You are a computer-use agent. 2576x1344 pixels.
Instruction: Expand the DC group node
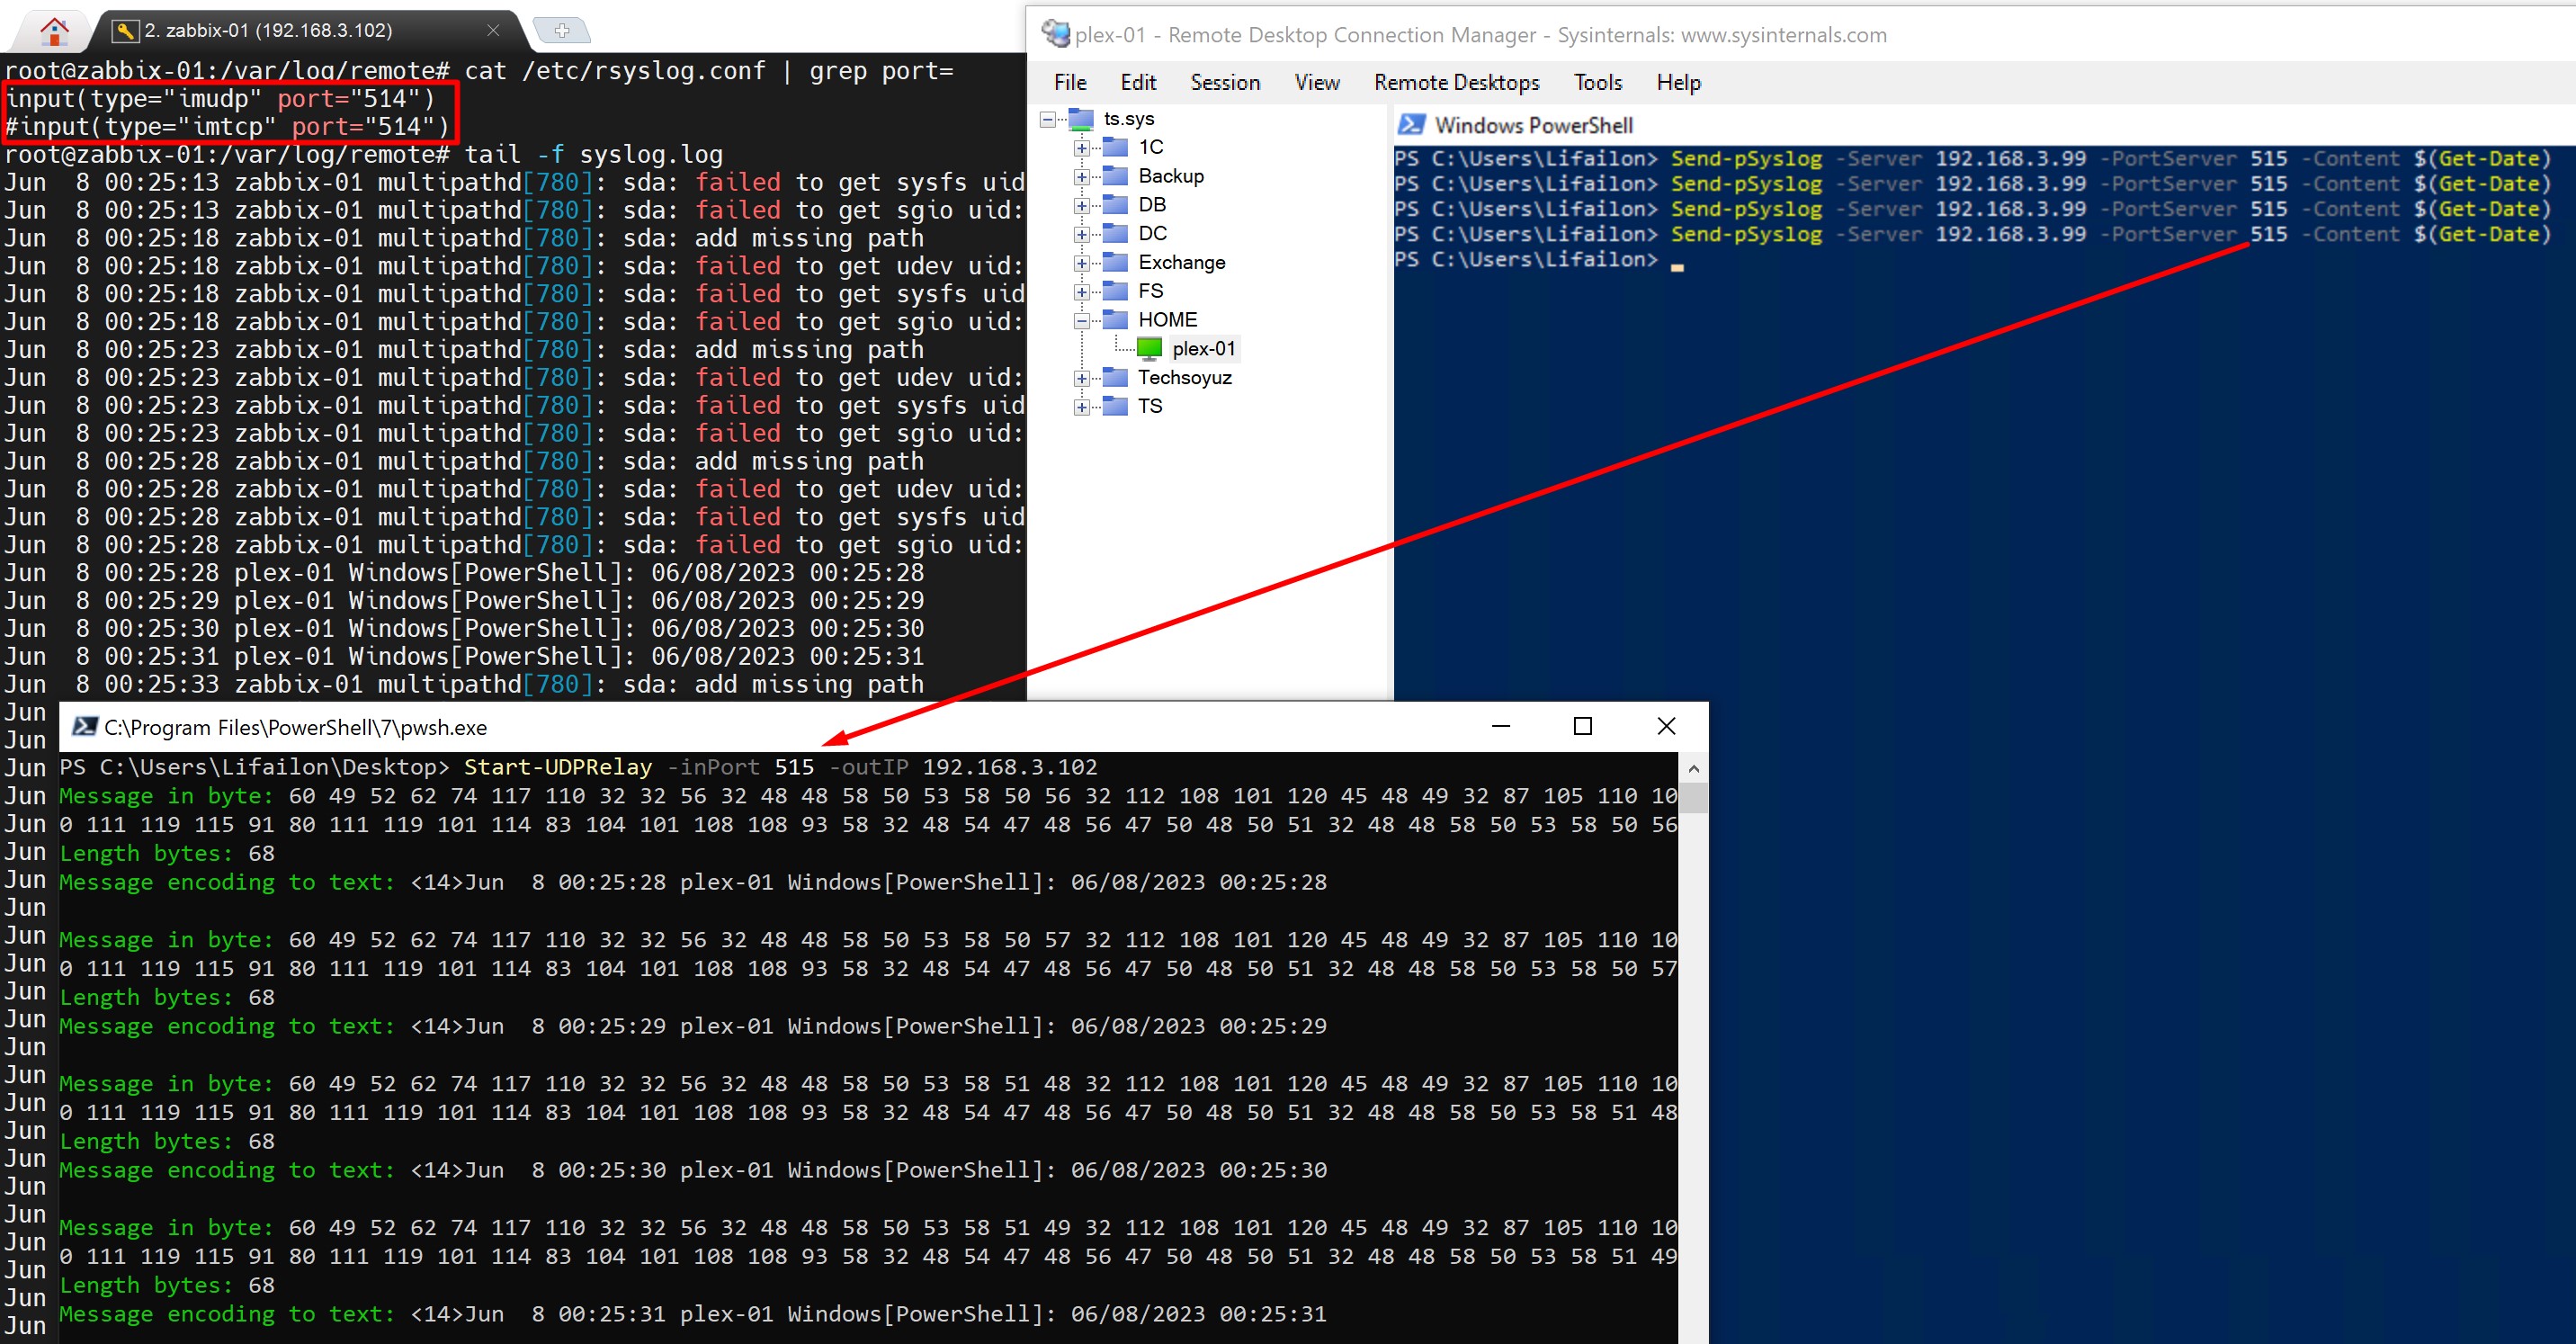pos(1081,235)
